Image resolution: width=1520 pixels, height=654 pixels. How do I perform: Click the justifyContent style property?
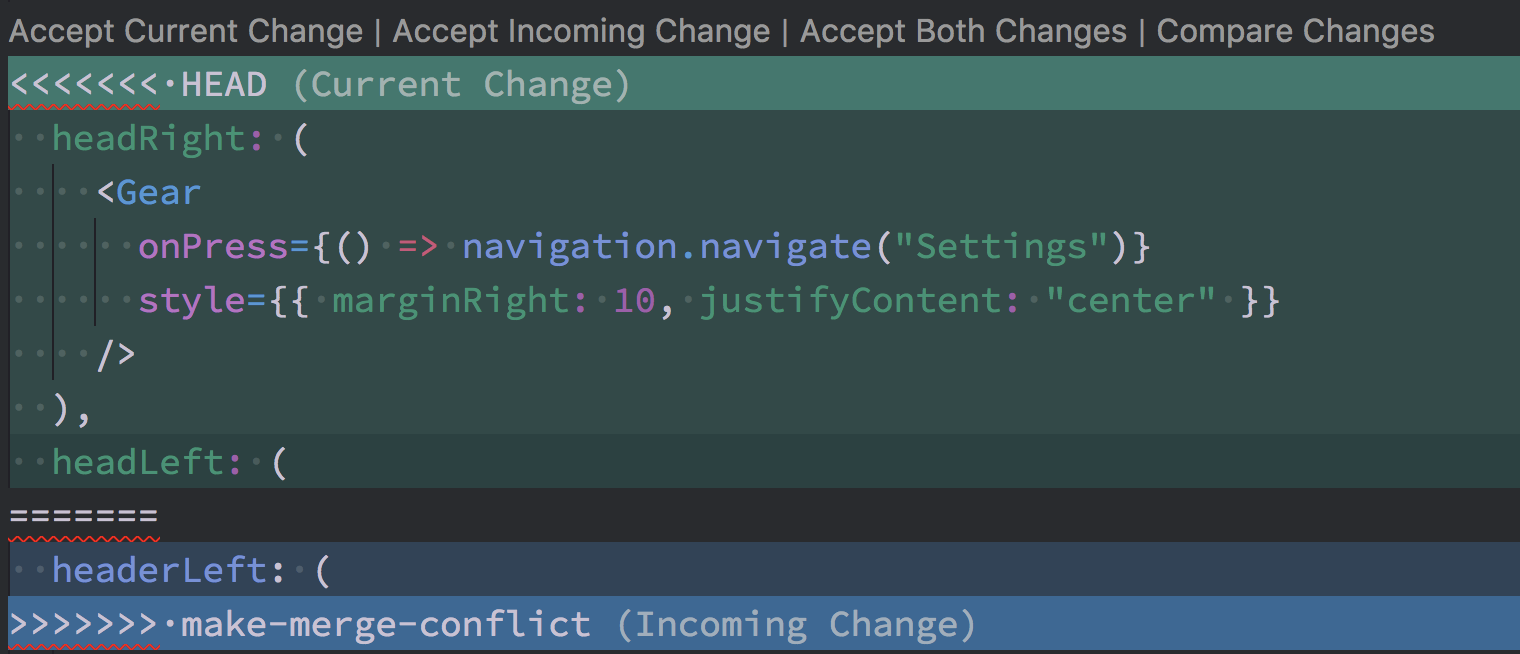852,299
